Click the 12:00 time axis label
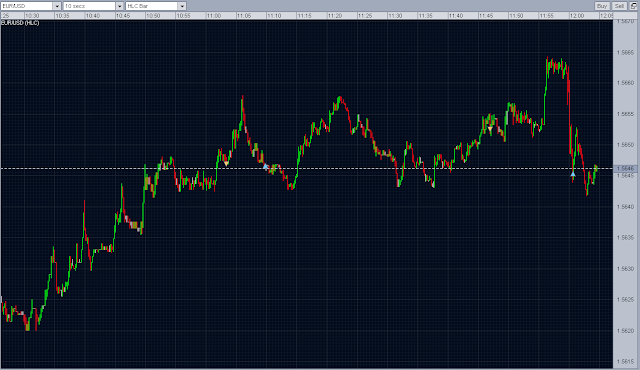 pyautogui.click(x=577, y=16)
